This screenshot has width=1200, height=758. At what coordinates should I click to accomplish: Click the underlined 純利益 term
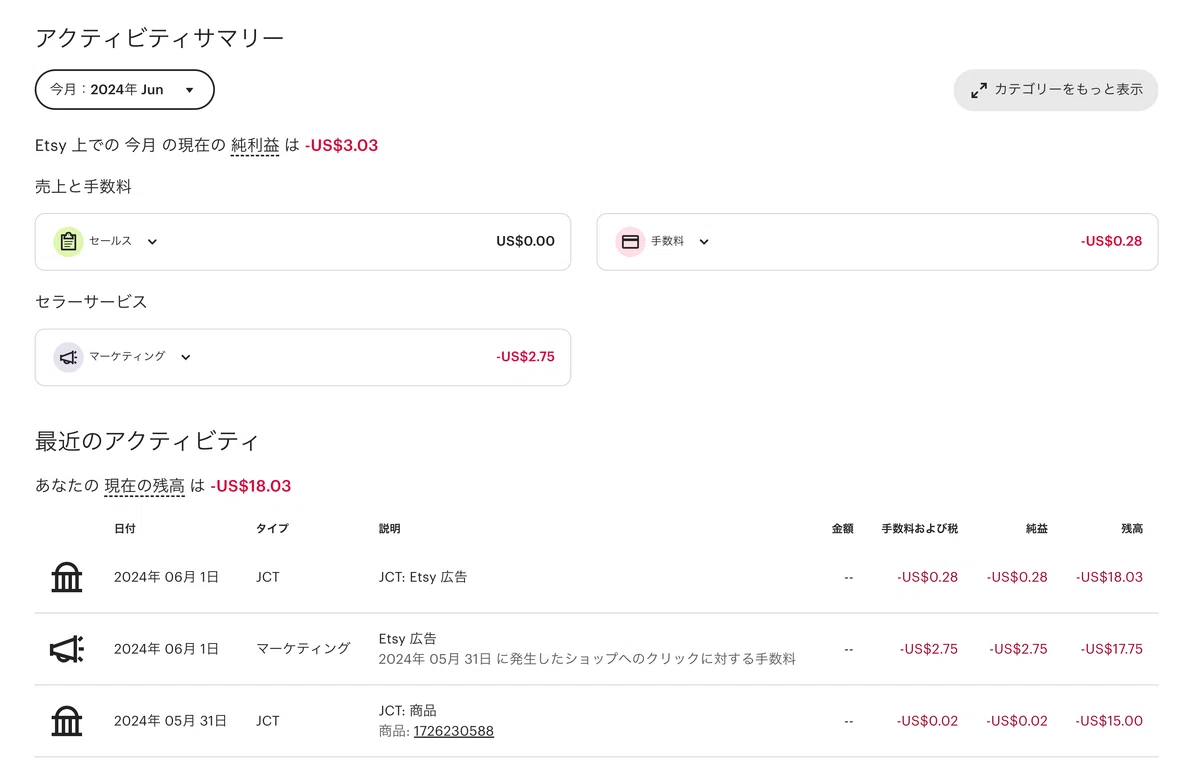coord(255,146)
